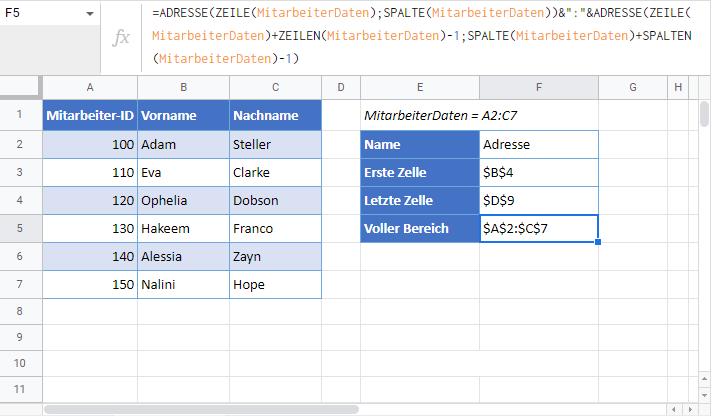This screenshot has width=711, height=416.
Task: Select the Letzte Zelle label cell
Action: pos(420,201)
